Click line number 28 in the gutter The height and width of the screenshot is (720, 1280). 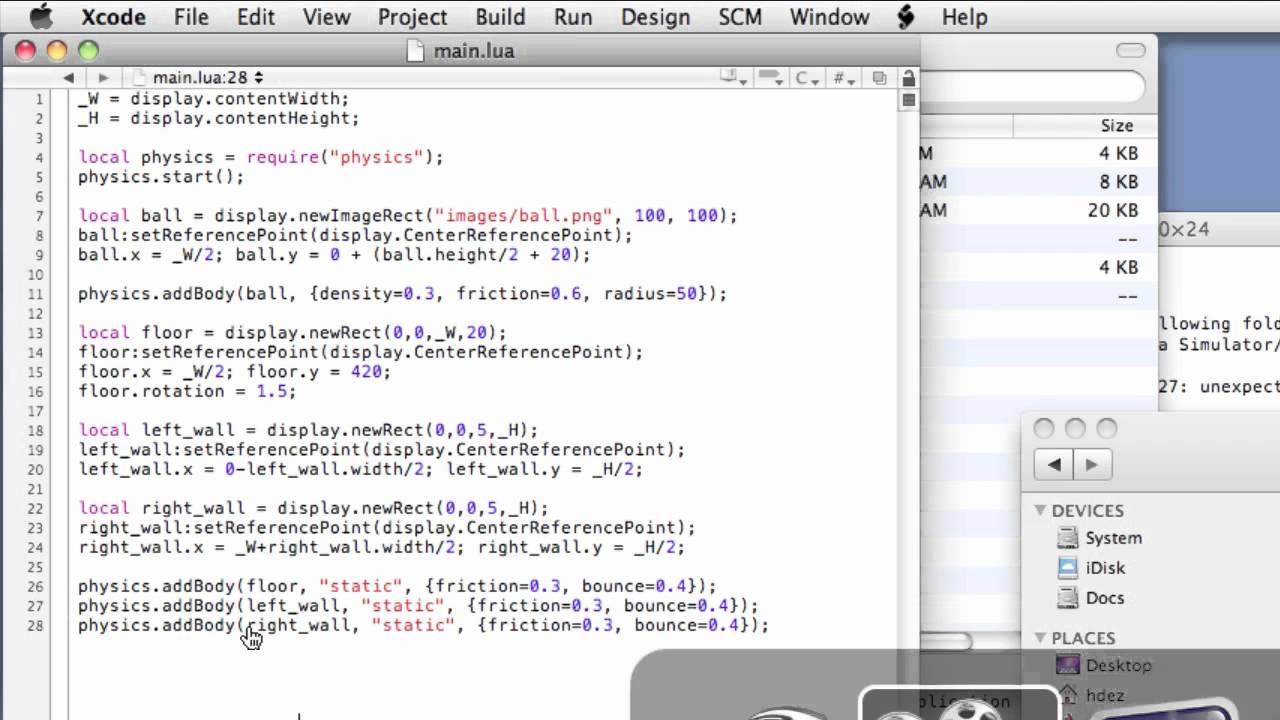click(x=36, y=626)
